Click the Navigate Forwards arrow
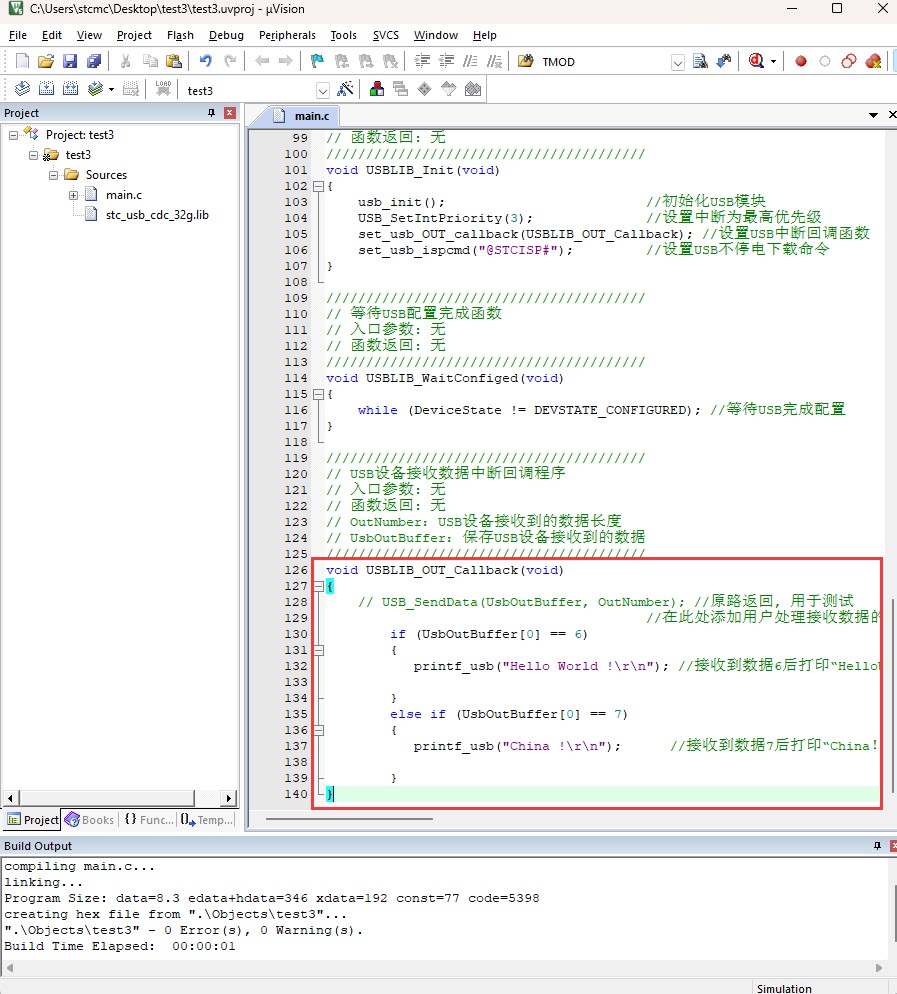The width and height of the screenshot is (897, 994). click(286, 61)
